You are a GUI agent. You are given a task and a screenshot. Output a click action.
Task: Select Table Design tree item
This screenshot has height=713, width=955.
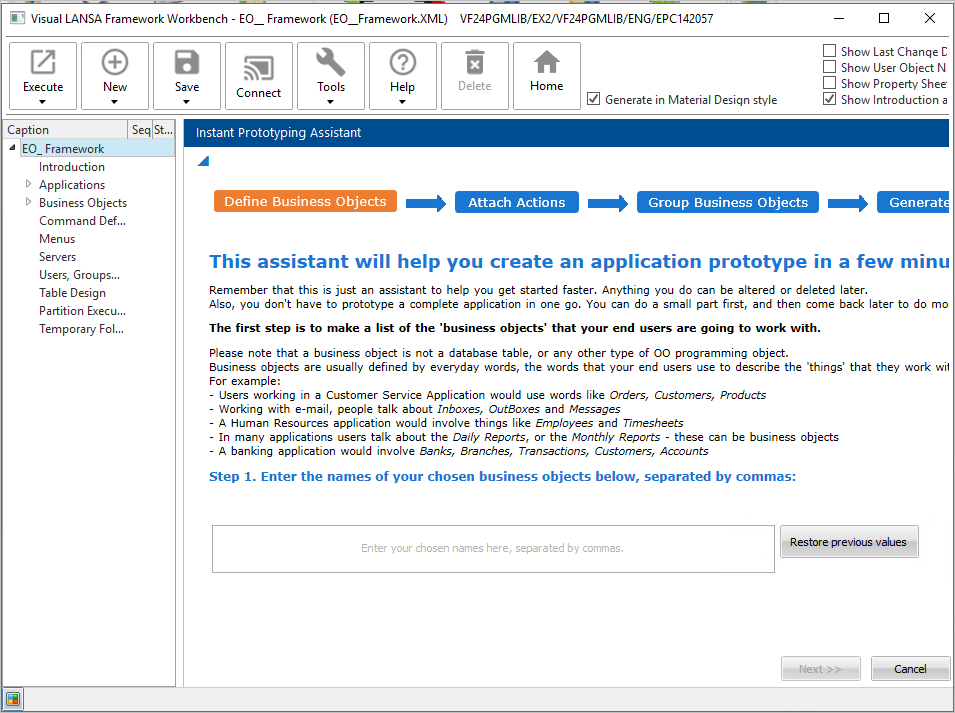tap(72, 293)
